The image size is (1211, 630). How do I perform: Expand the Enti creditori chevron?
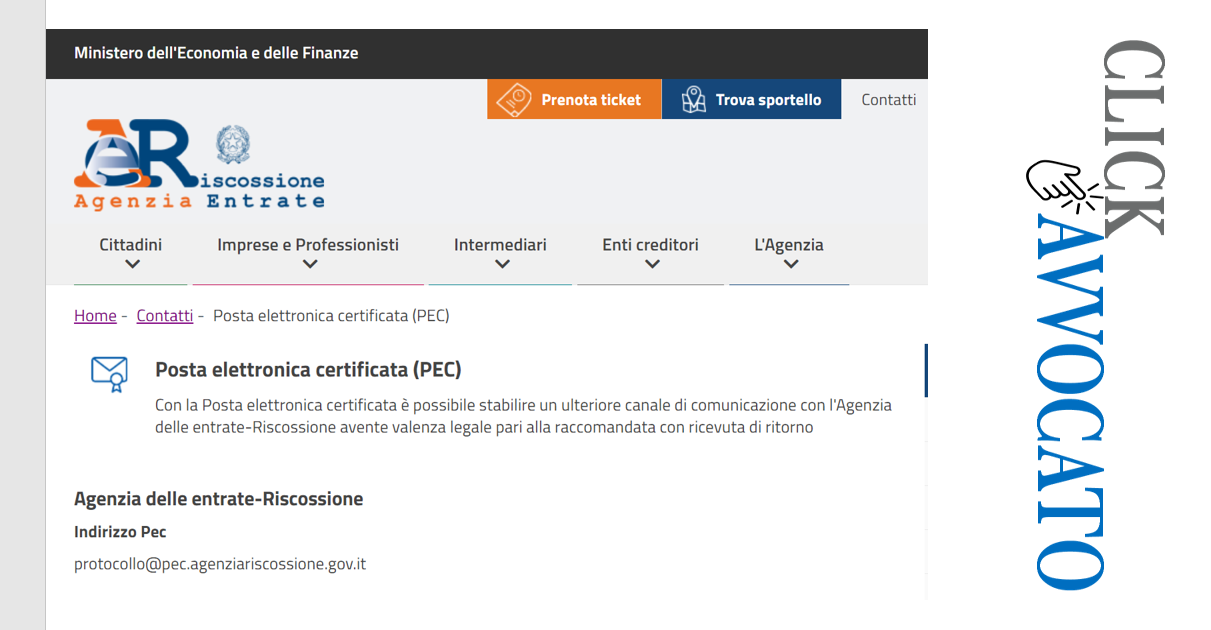pyautogui.click(x=652, y=265)
